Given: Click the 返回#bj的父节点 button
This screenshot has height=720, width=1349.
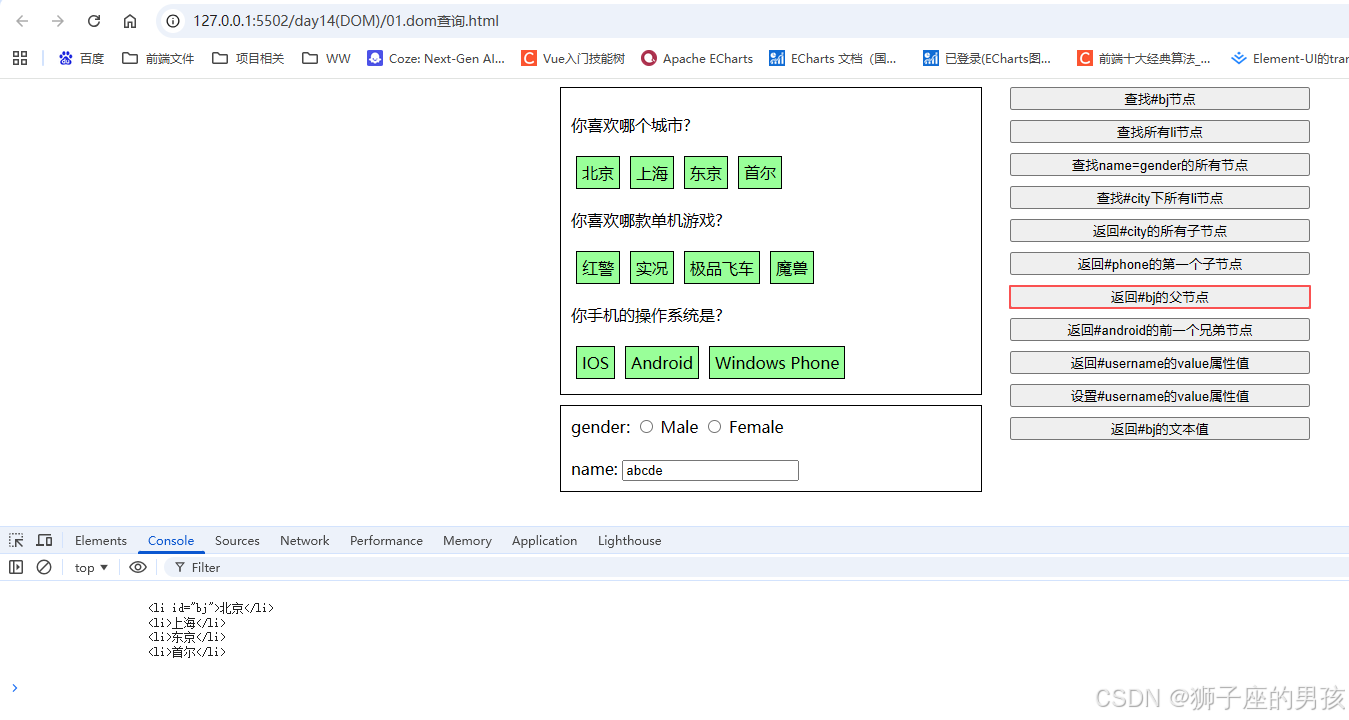Looking at the screenshot, I should tap(1159, 296).
